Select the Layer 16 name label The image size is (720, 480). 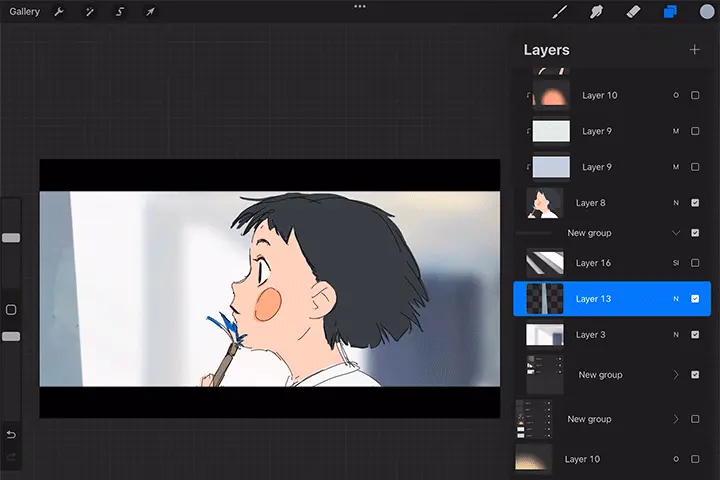click(593, 263)
